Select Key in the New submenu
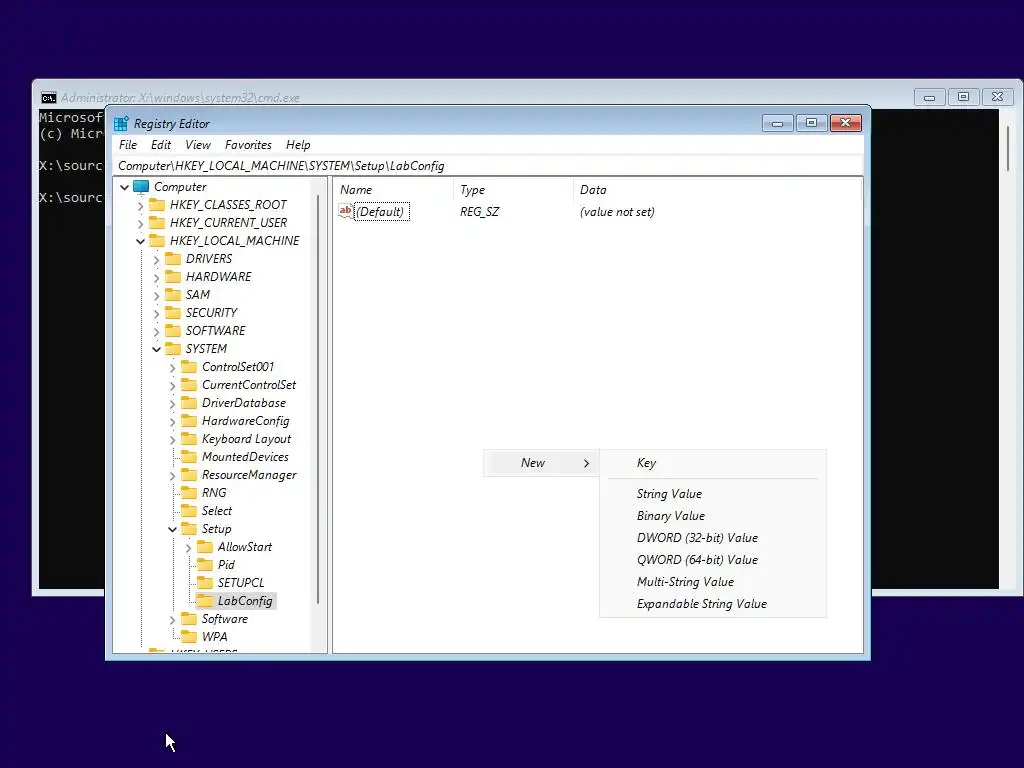This screenshot has width=1024, height=768. pyautogui.click(x=713, y=463)
